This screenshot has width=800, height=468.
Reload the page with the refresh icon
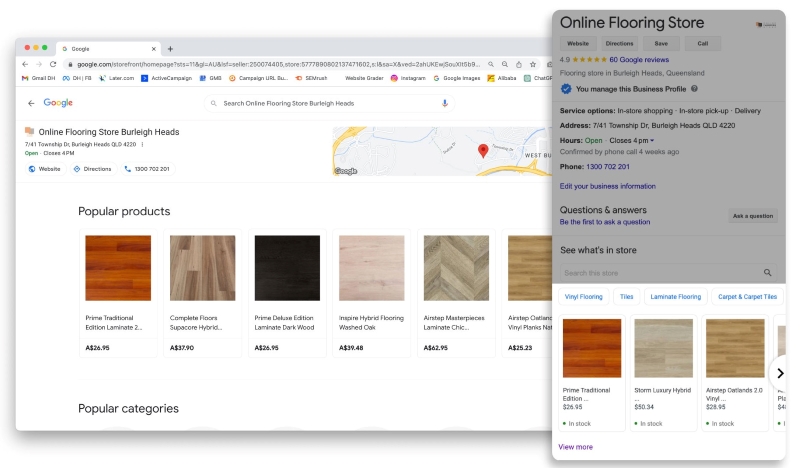(53, 64)
